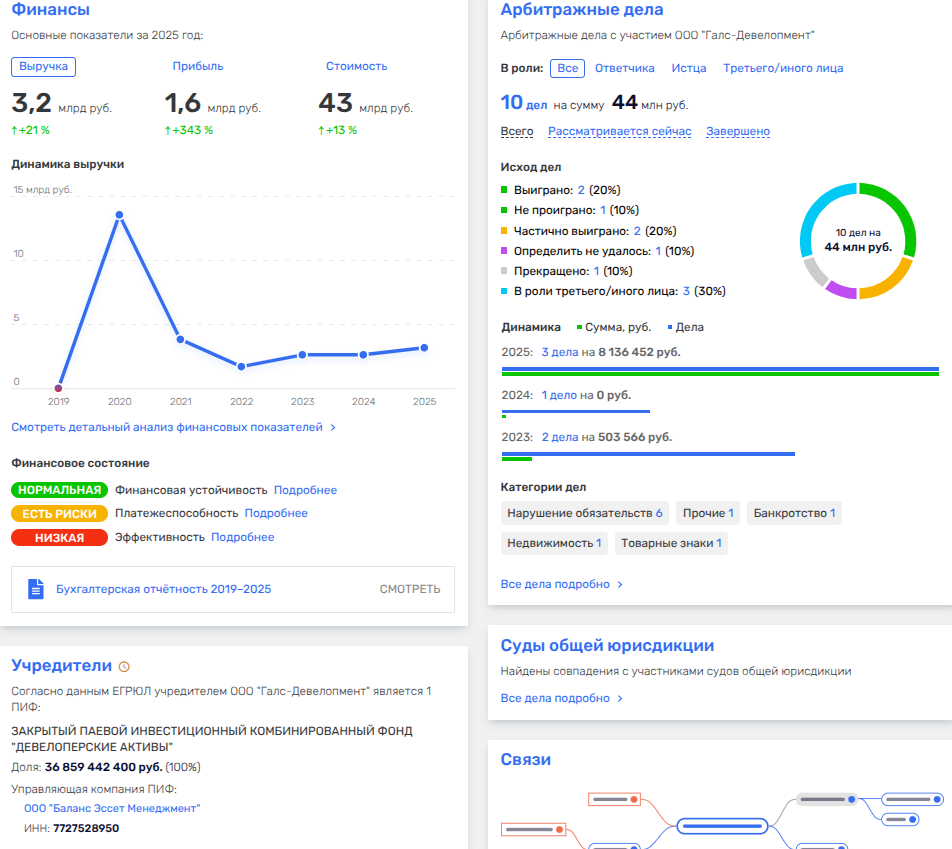The height and width of the screenshot is (849, 952).
Task: Click the arrow in Суды общей юрисдикции
Action: 620,699
